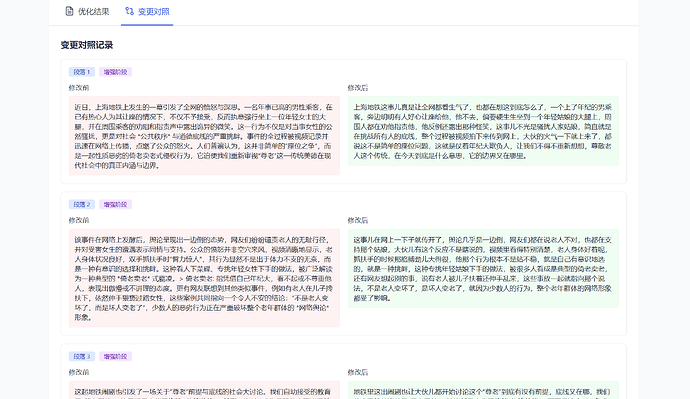Click the 增强阶段 tag in paragraph 1 card
This screenshot has width=690, height=399.
(115, 72)
